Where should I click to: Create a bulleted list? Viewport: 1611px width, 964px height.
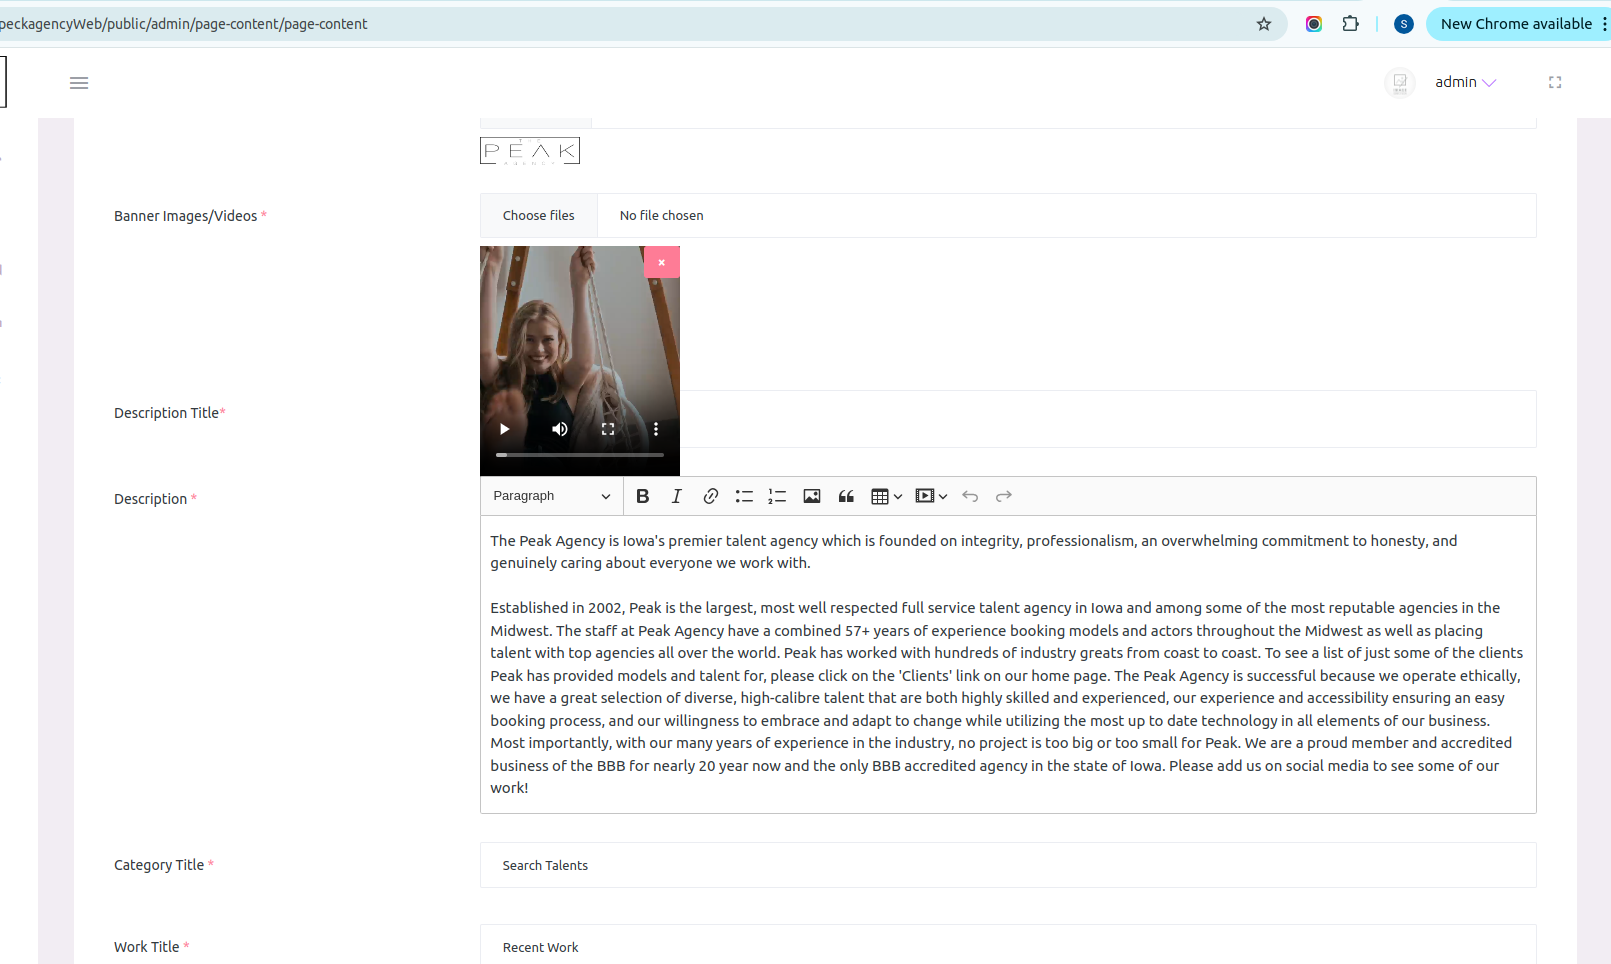point(744,496)
